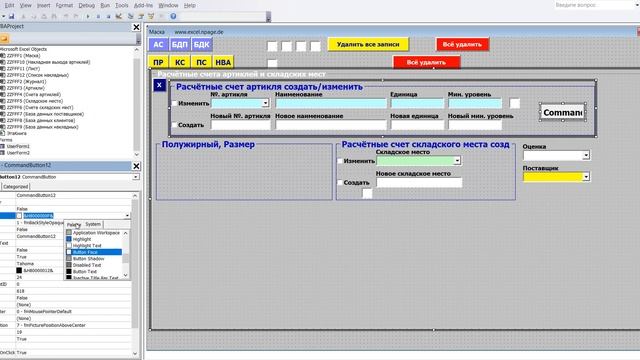
Task: Select the Эта книга workbook icon
Action: point(3,133)
